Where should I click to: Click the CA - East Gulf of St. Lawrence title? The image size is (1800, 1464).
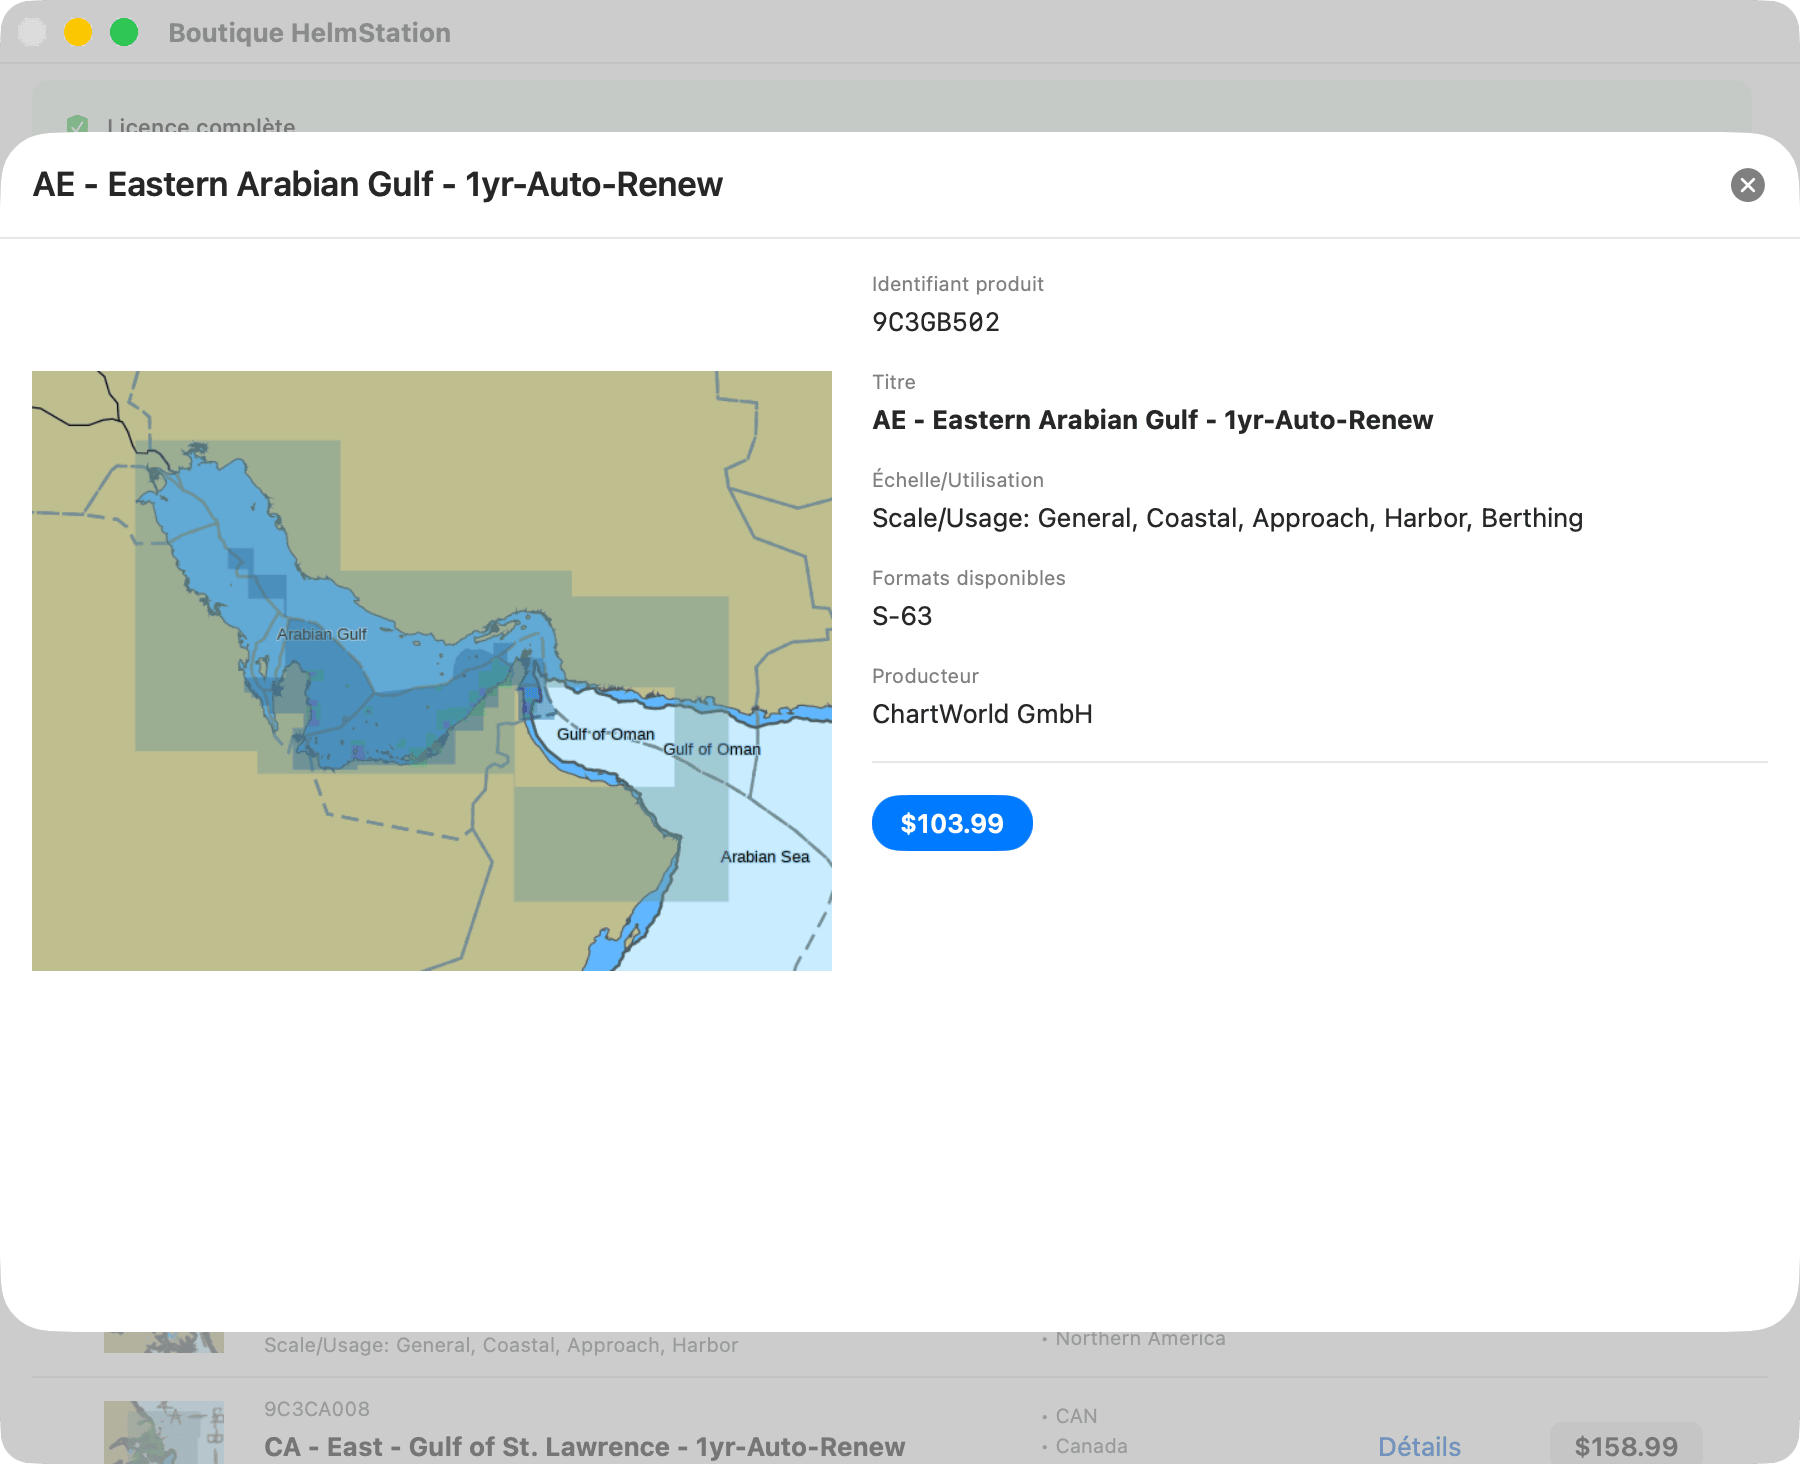(x=584, y=1446)
